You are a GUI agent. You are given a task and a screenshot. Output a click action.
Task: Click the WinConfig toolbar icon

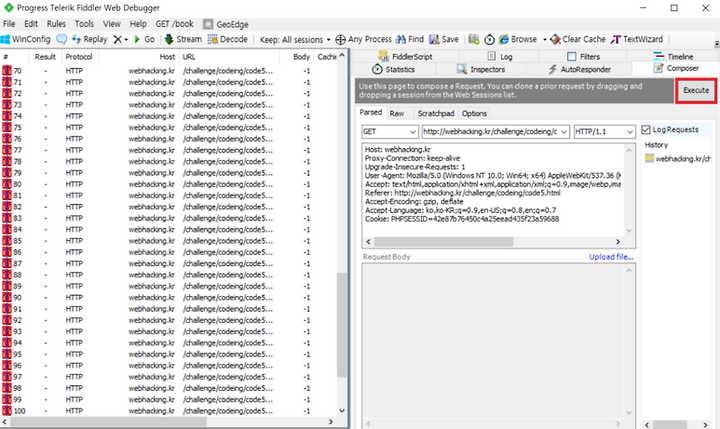5,40
